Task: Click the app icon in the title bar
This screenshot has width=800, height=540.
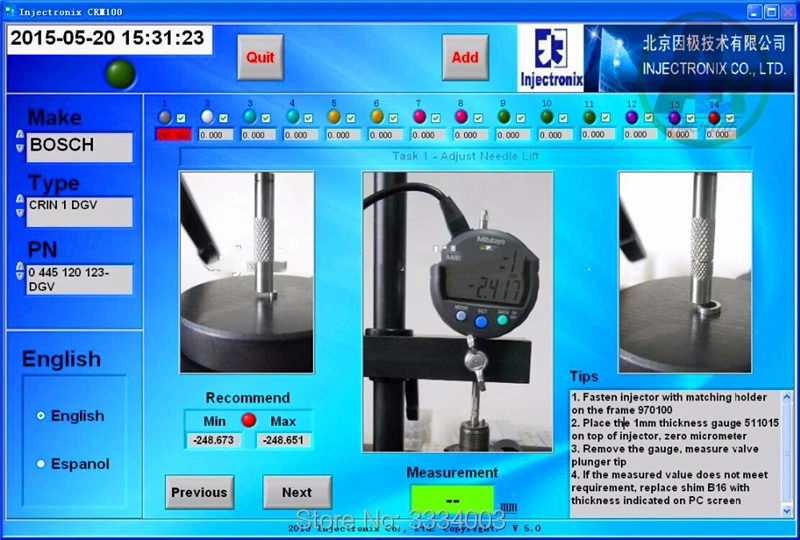Action: point(10,11)
